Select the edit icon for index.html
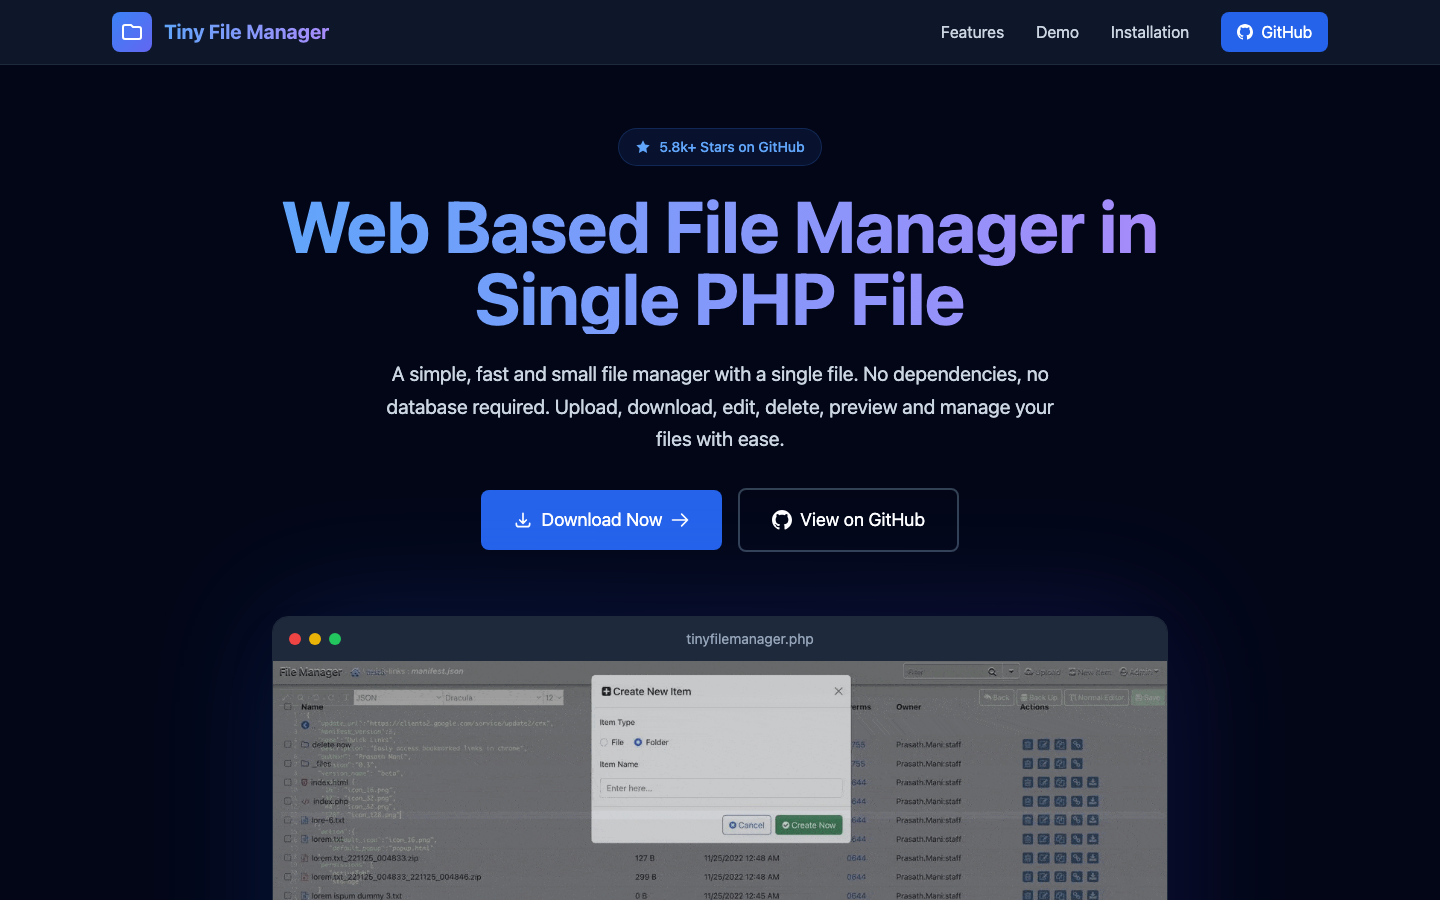Image resolution: width=1440 pixels, height=900 pixels. click(x=1043, y=782)
